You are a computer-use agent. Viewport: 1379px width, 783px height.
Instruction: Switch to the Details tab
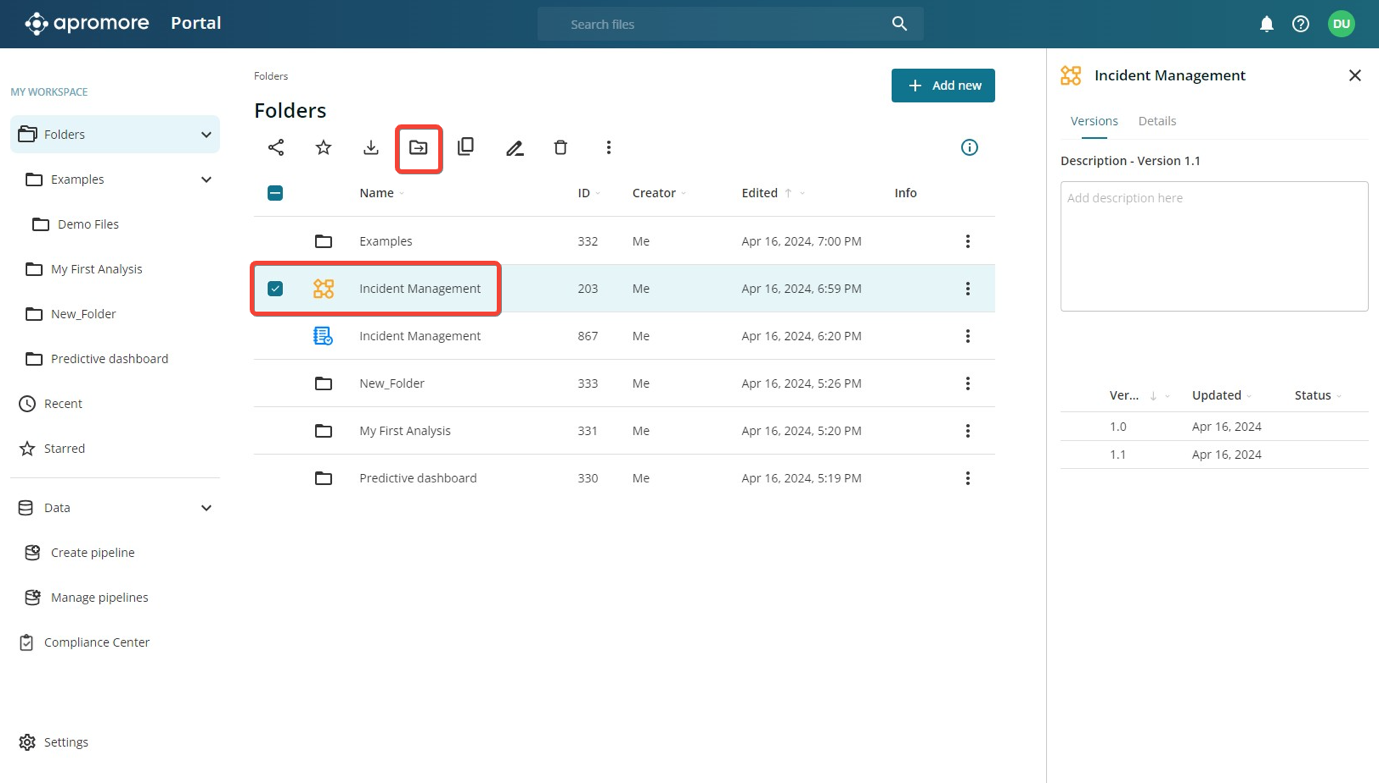point(1156,121)
